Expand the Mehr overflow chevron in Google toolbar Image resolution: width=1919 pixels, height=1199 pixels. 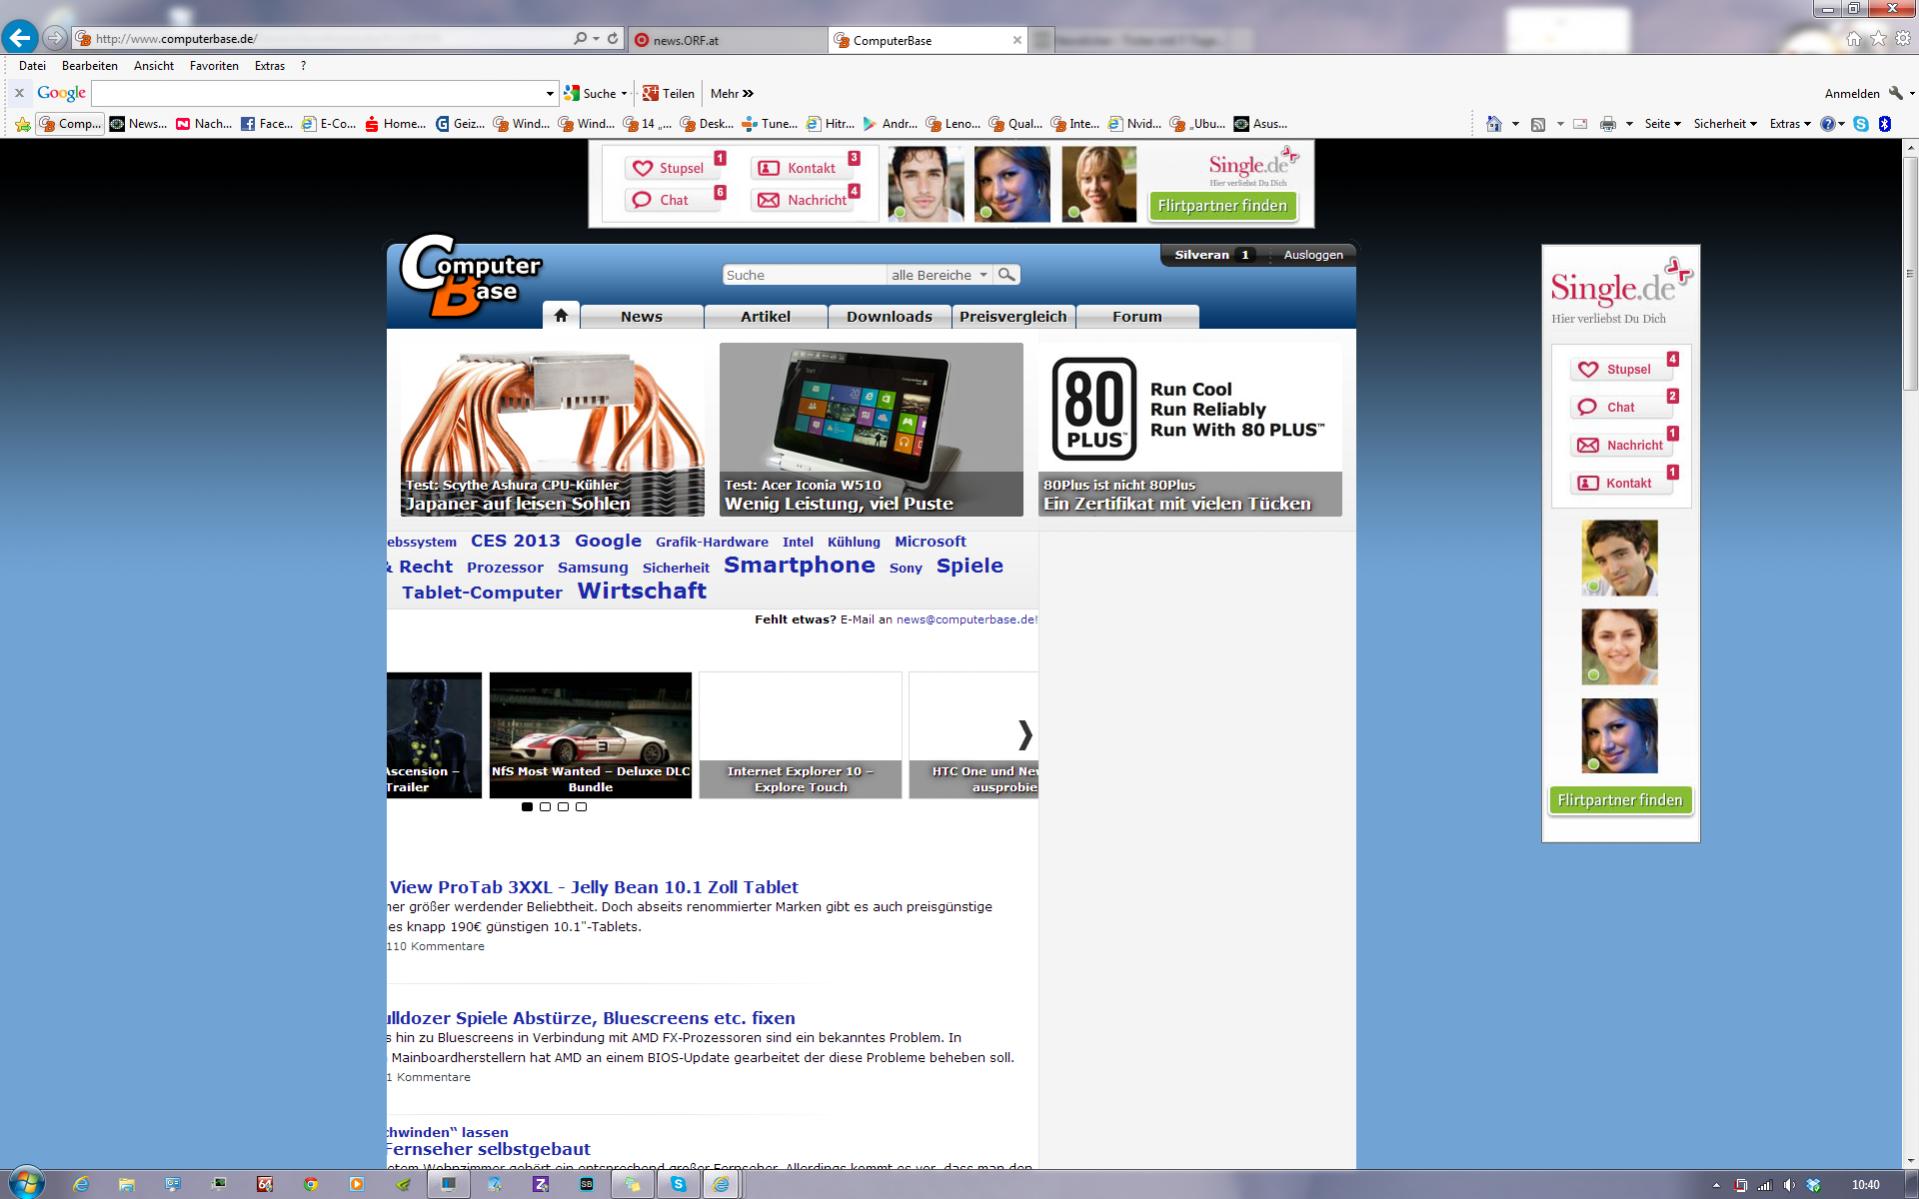point(748,93)
